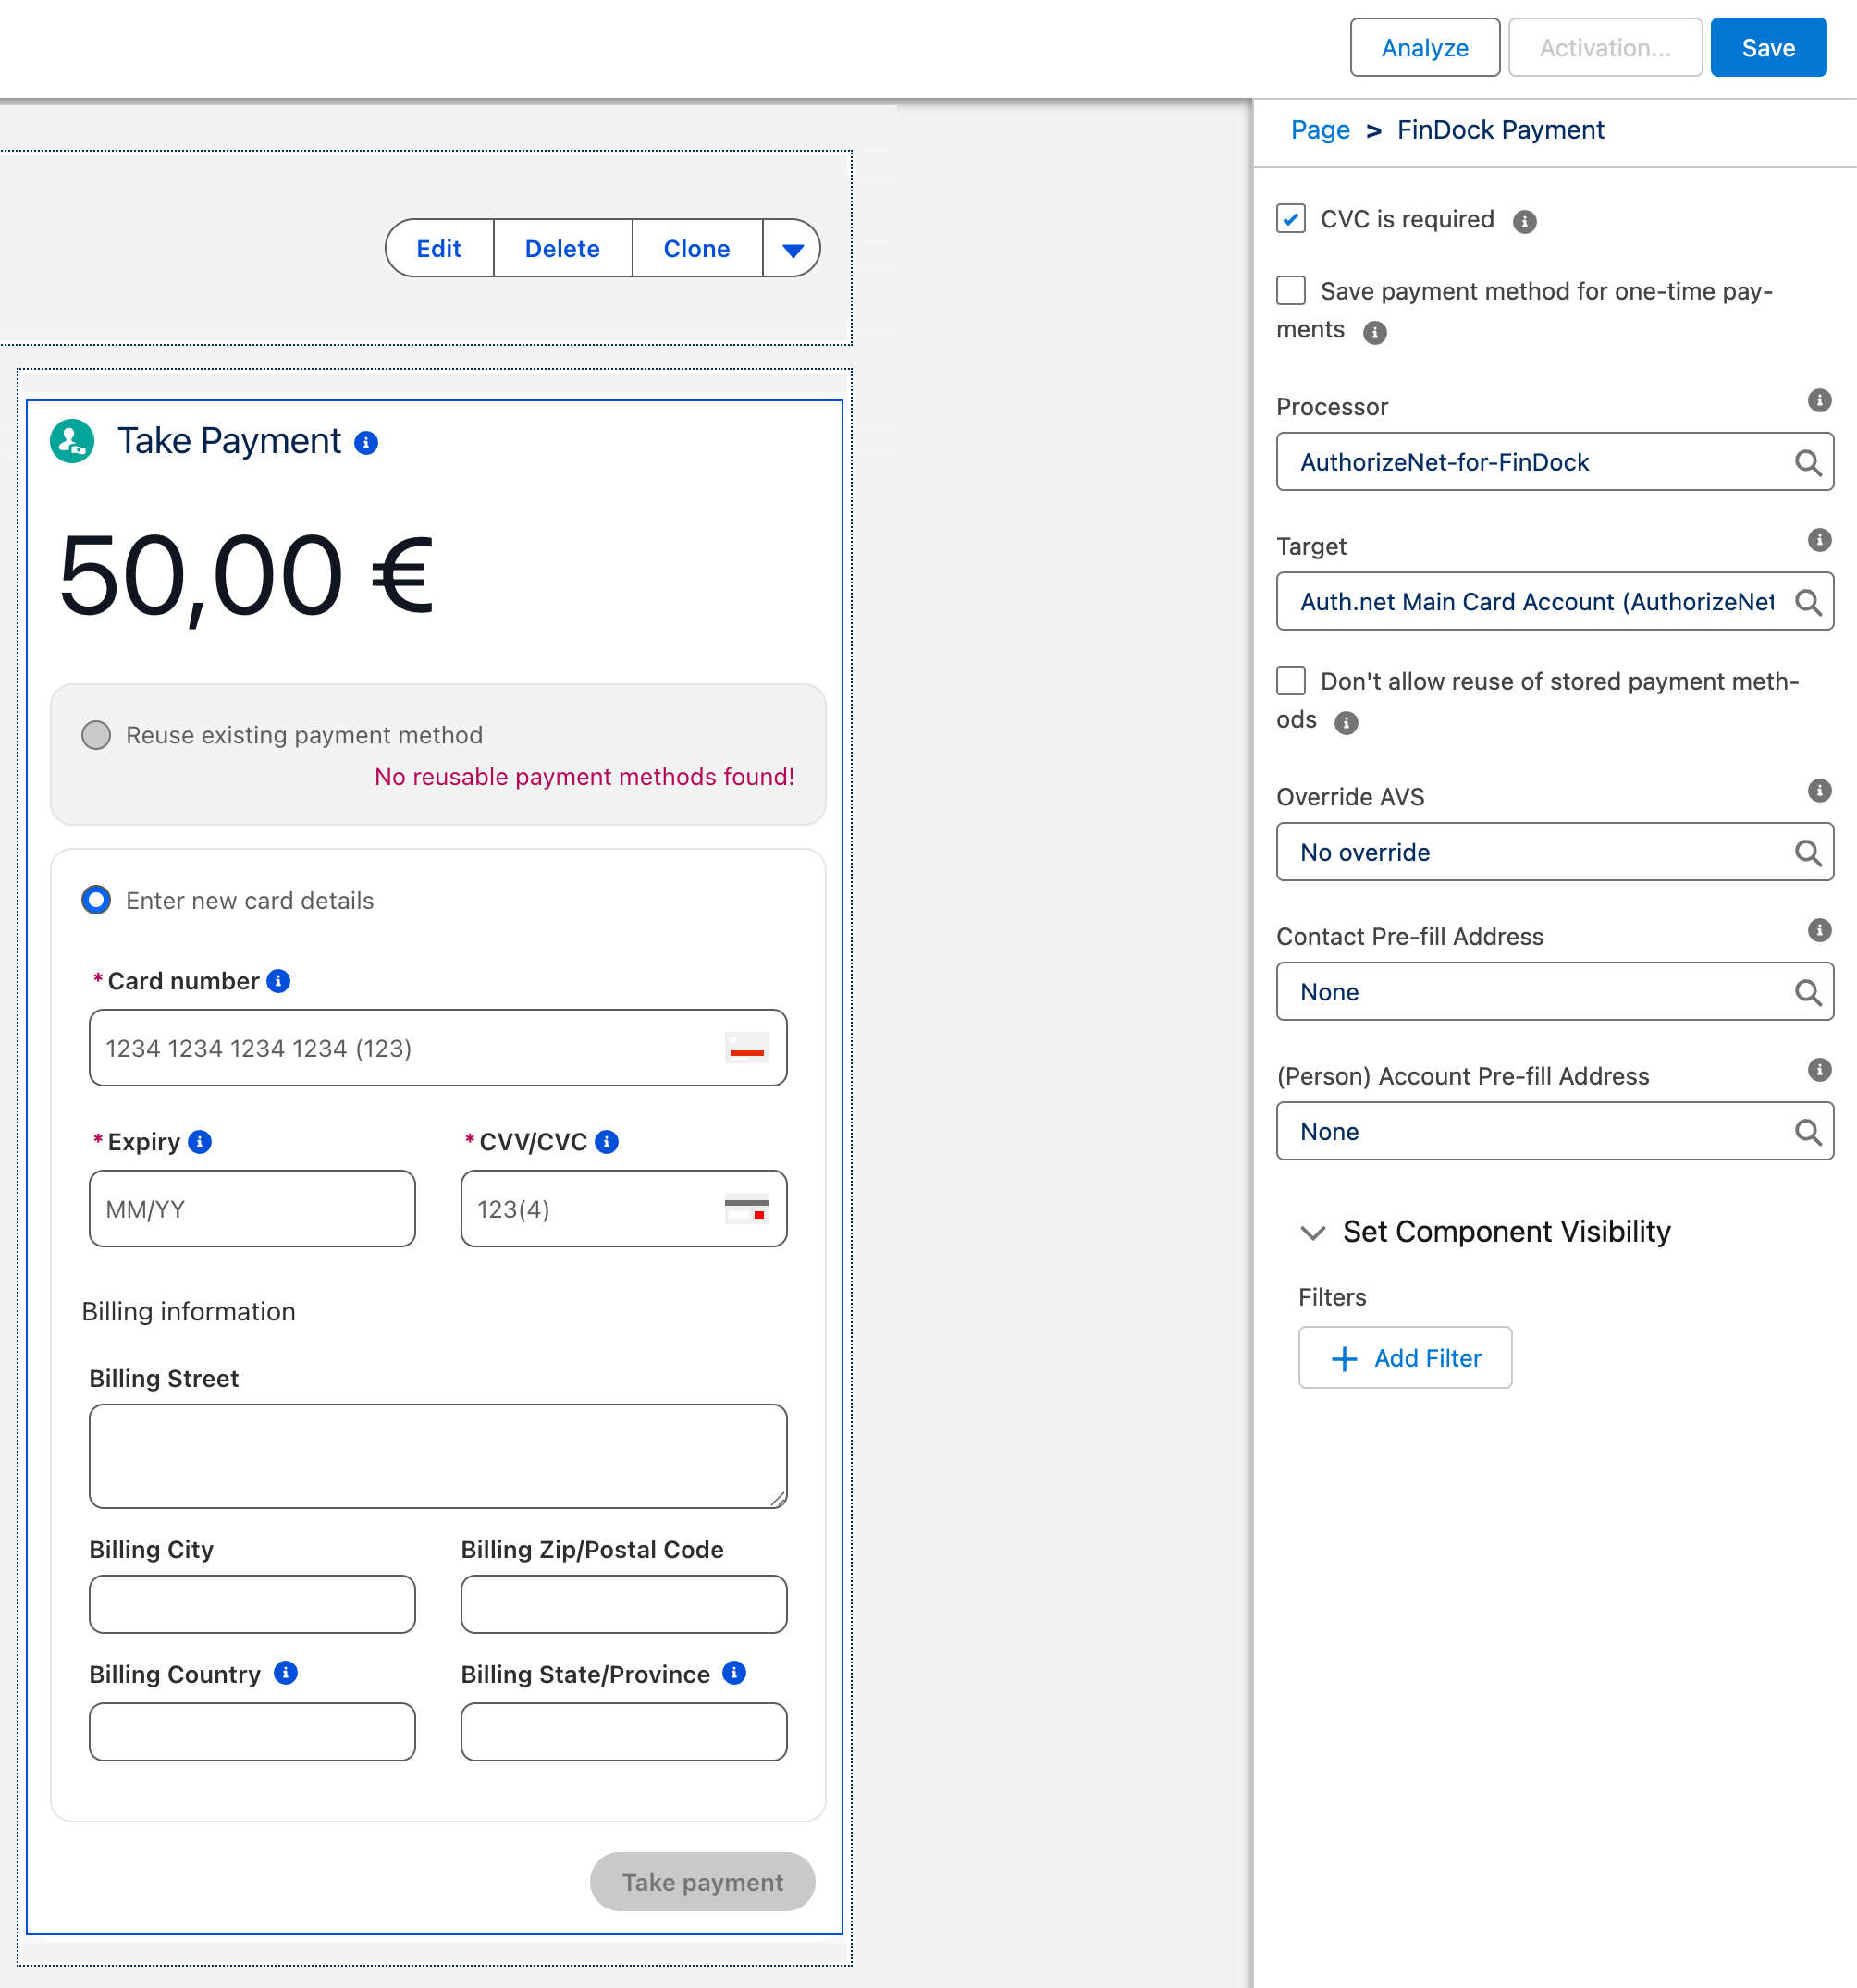This screenshot has width=1857, height=1988.
Task: Click search icon in Account Pre-fill Address
Action: click(x=1807, y=1132)
